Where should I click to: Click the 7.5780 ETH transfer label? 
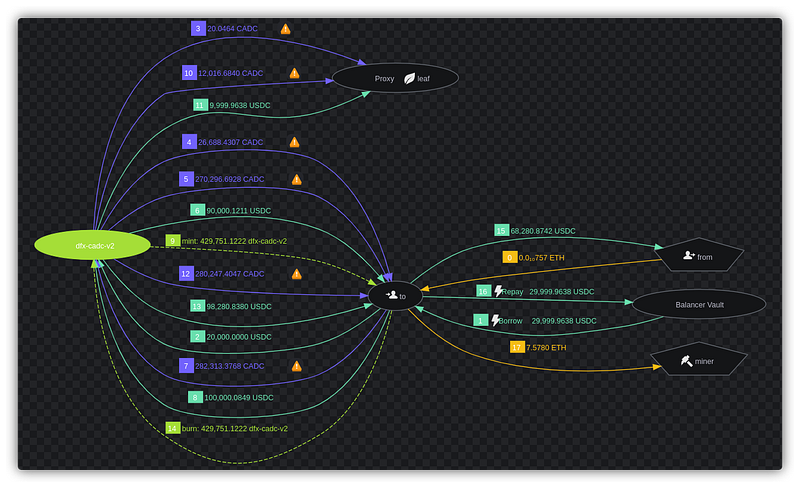pos(546,348)
